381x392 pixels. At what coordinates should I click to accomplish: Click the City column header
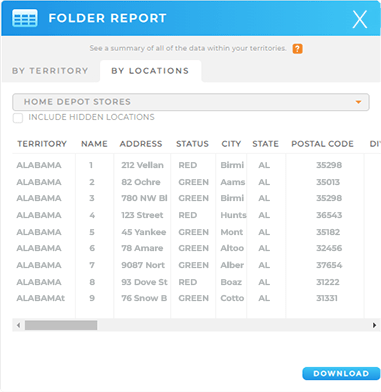click(x=231, y=144)
